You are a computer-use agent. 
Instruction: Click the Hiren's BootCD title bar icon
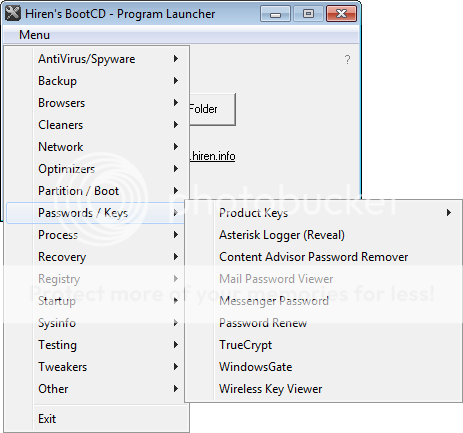13,14
